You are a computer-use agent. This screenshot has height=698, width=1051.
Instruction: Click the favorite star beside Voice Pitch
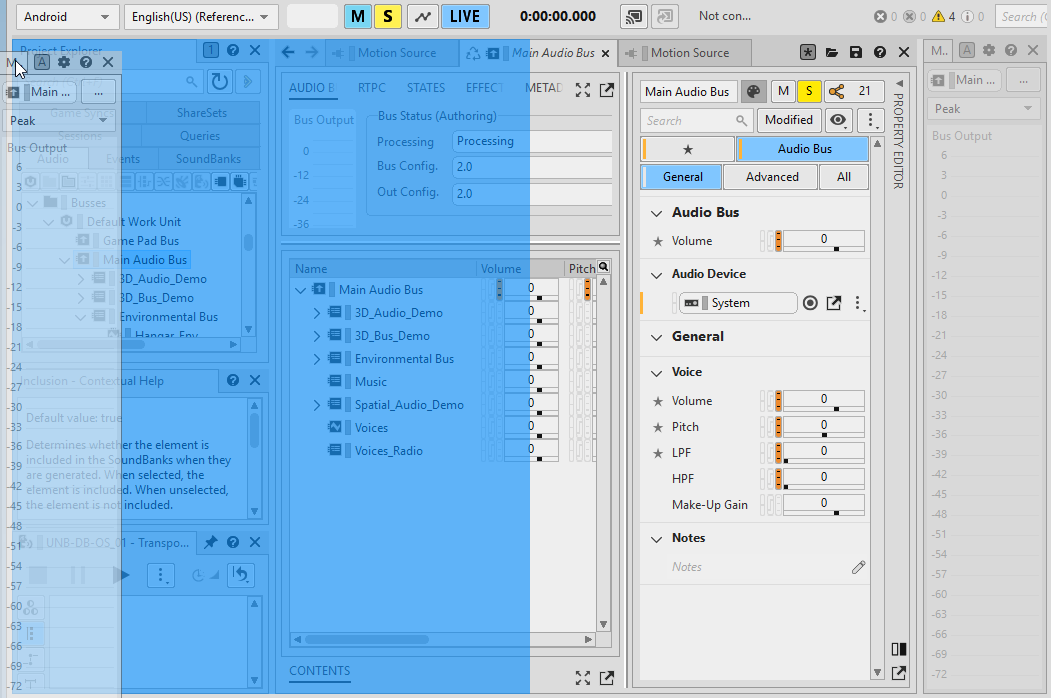pos(657,427)
